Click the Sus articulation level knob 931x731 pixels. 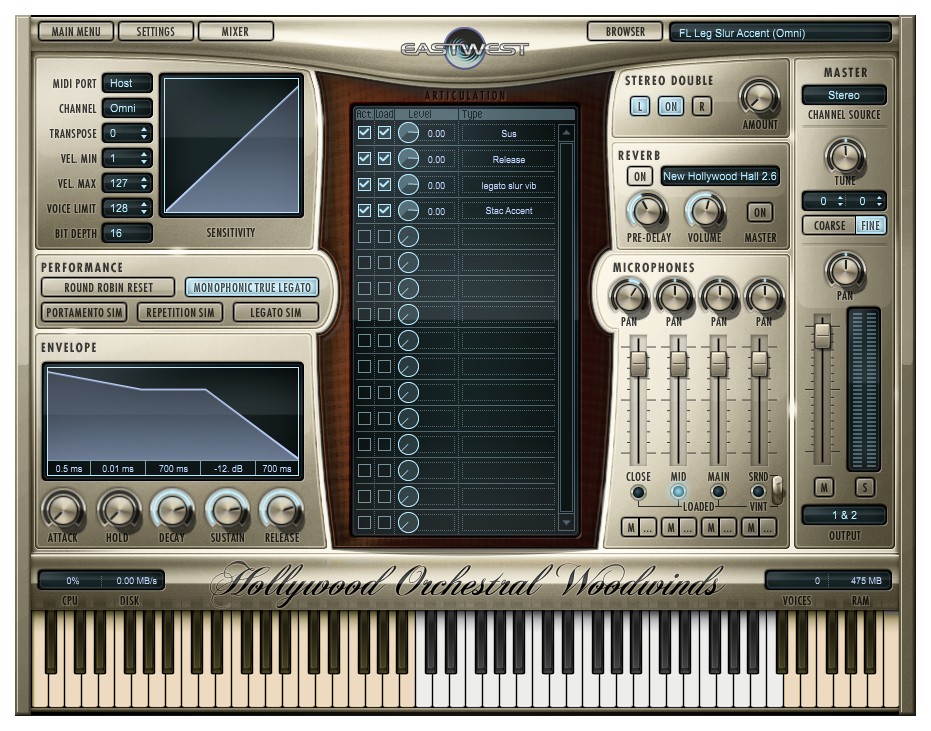click(x=408, y=133)
